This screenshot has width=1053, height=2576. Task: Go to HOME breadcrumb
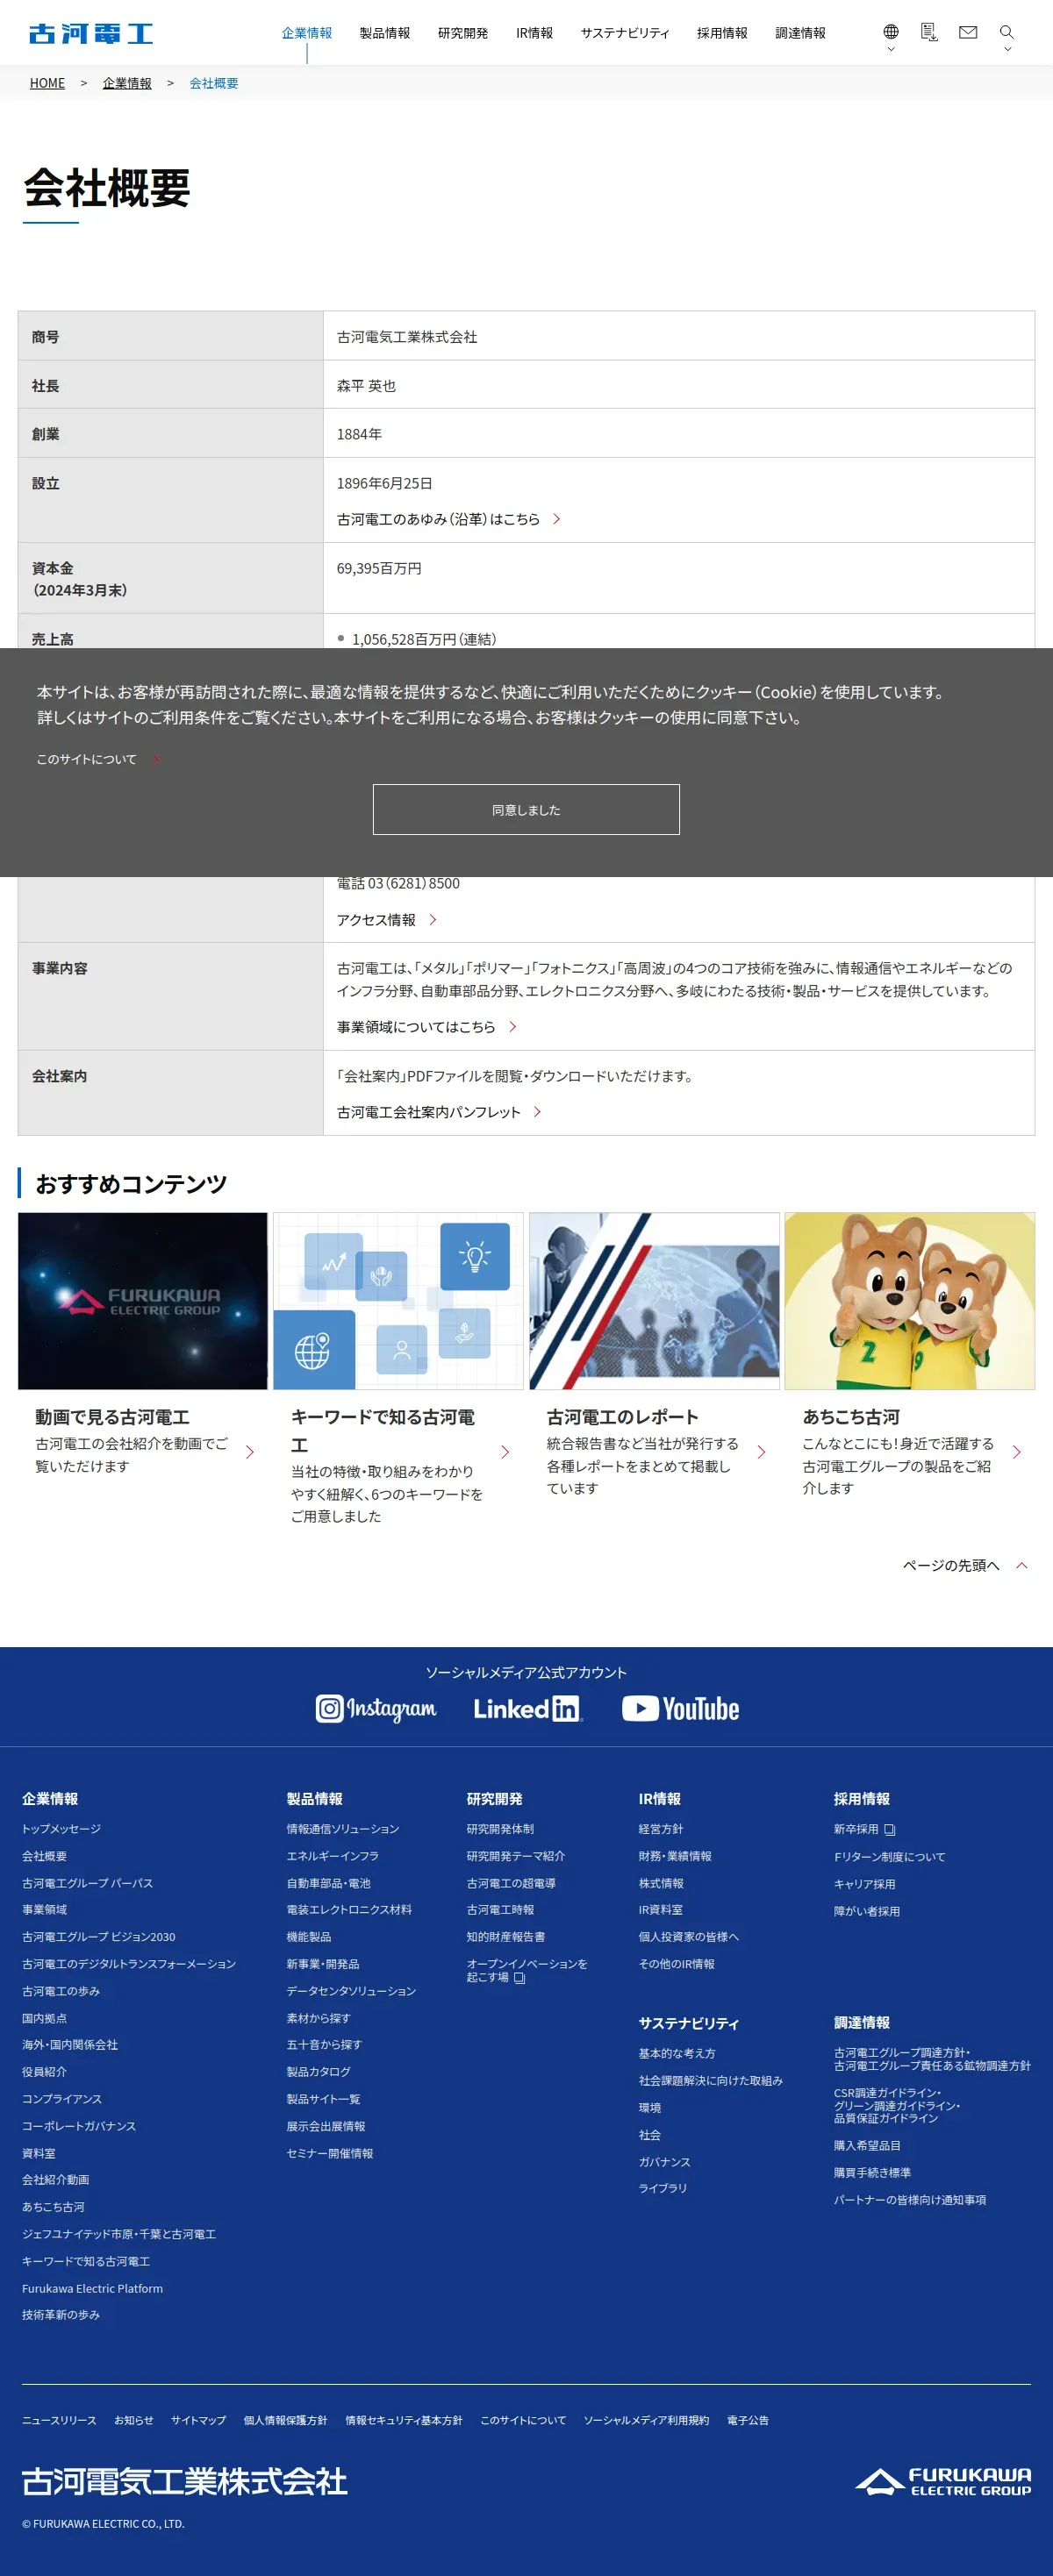coord(47,83)
